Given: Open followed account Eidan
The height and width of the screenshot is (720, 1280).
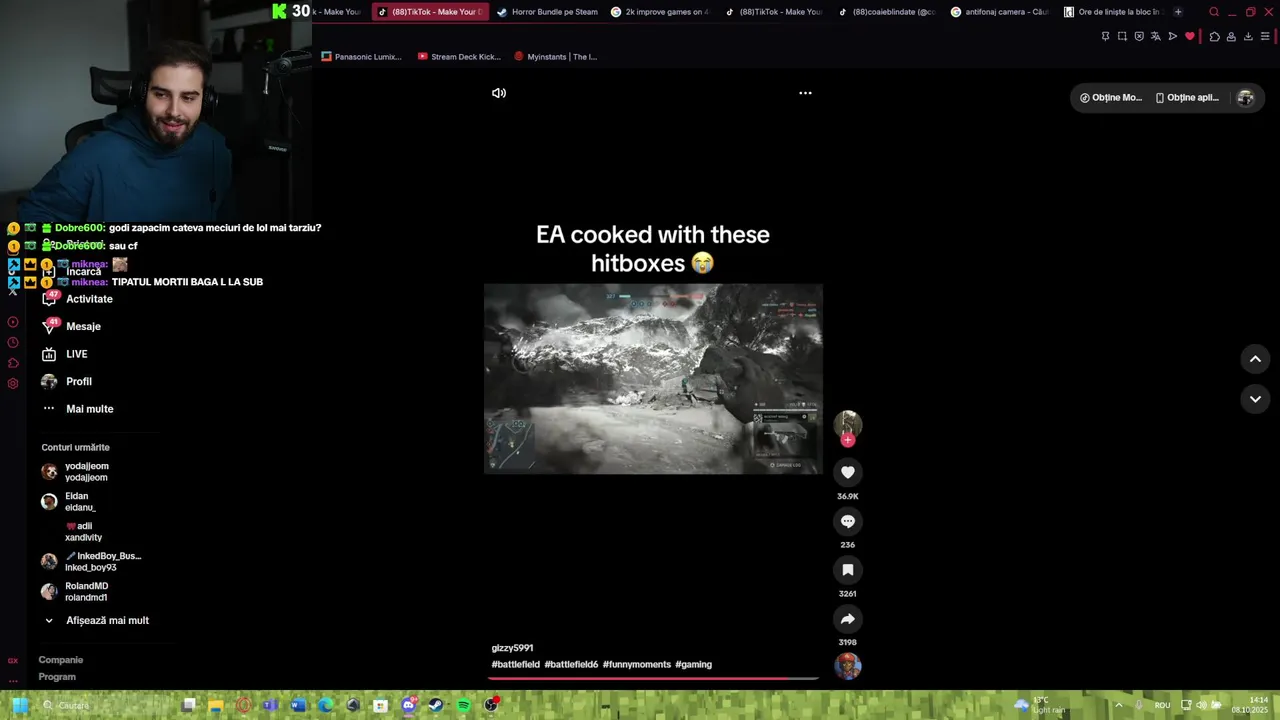Looking at the screenshot, I should (x=68, y=501).
